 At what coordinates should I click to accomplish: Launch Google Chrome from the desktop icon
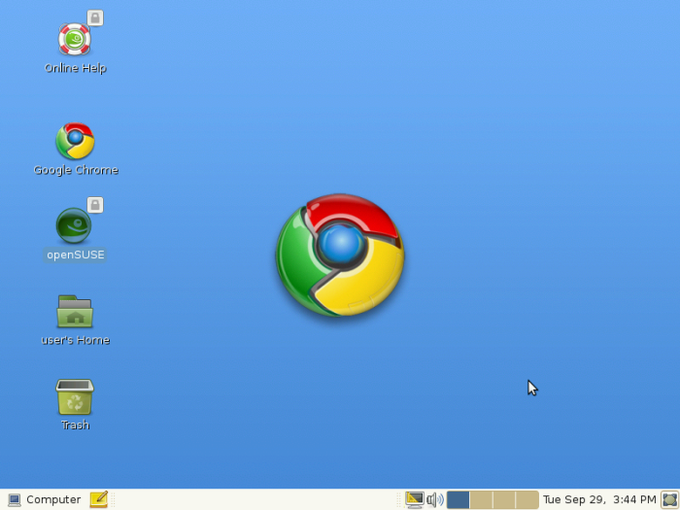coord(75,141)
